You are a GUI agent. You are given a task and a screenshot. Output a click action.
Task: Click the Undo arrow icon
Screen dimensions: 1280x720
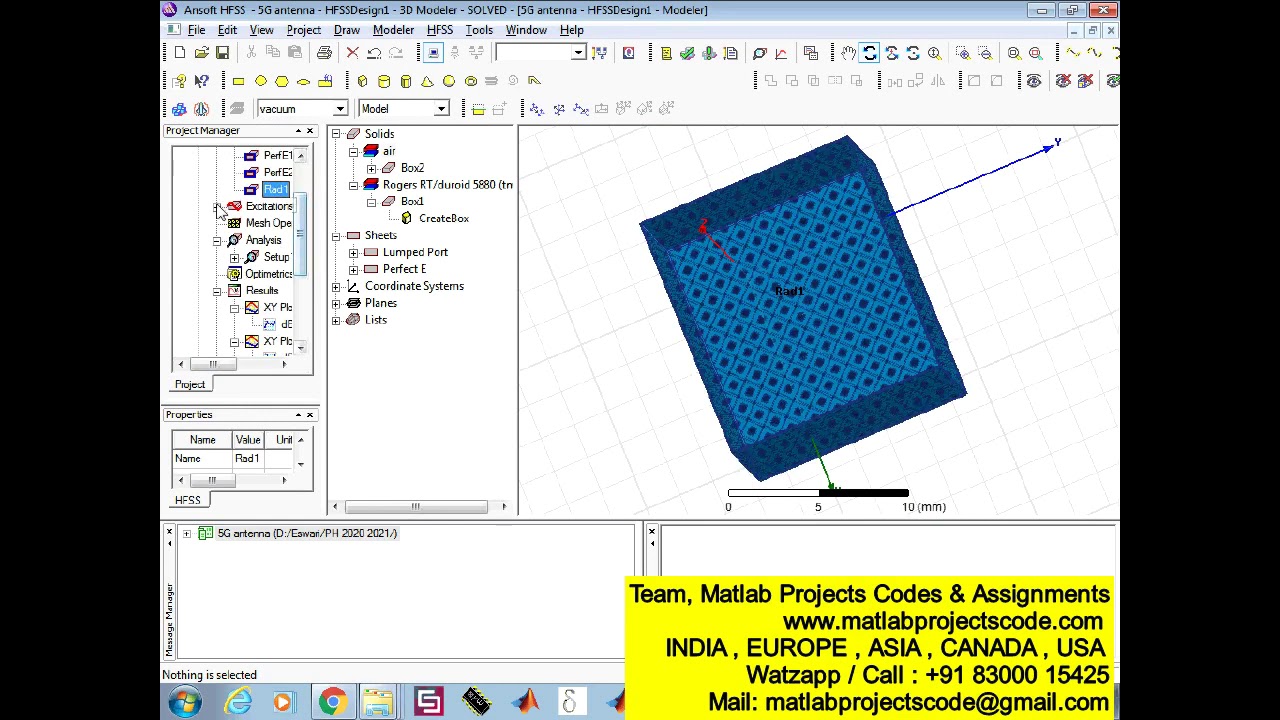tap(374, 53)
